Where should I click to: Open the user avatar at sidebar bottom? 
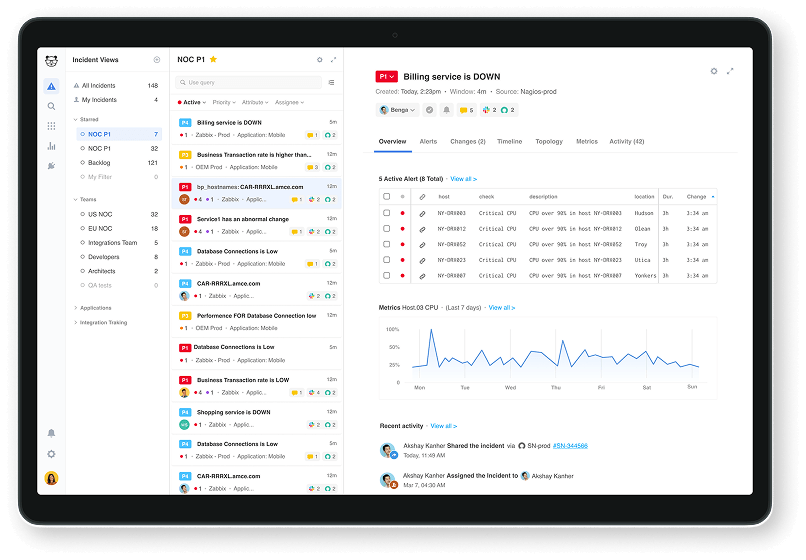tap(51, 478)
